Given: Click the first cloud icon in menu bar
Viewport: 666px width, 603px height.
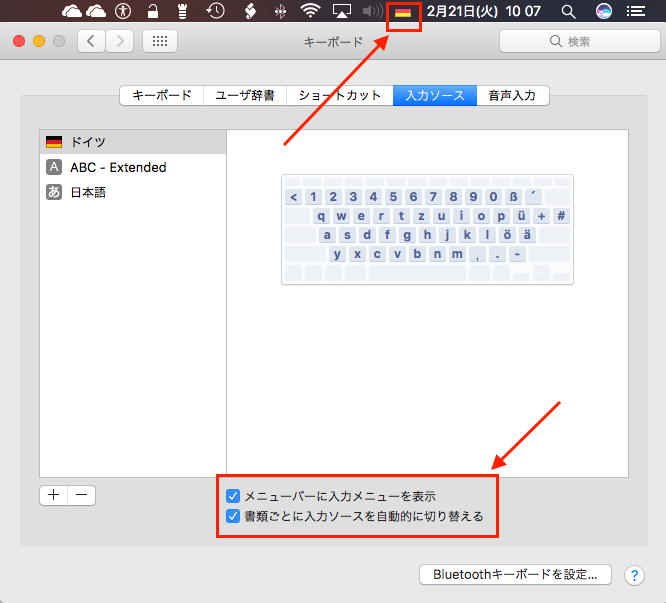Looking at the screenshot, I should [71, 11].
